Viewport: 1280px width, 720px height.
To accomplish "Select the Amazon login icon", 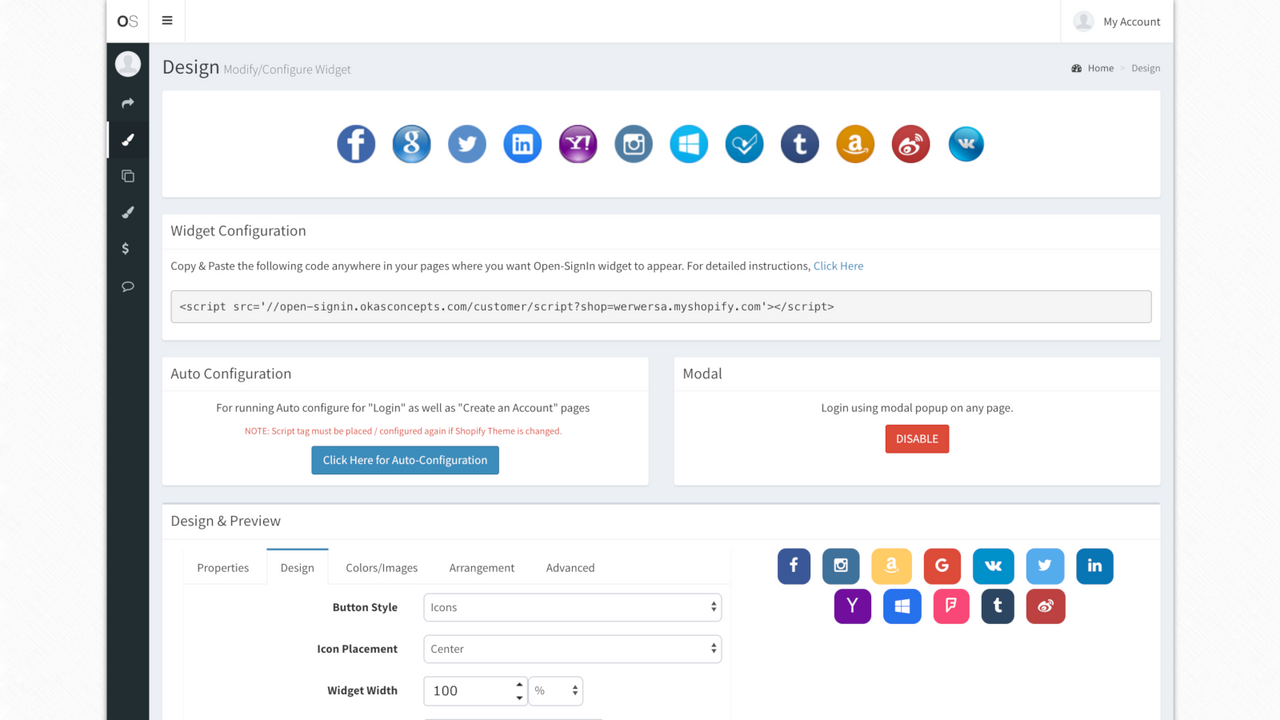I will coord(855,144).
